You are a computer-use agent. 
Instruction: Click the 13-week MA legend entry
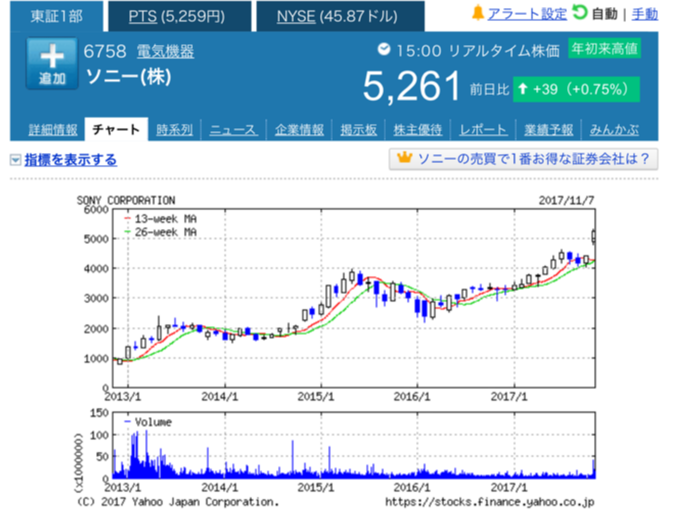click(x=161, y=219)
